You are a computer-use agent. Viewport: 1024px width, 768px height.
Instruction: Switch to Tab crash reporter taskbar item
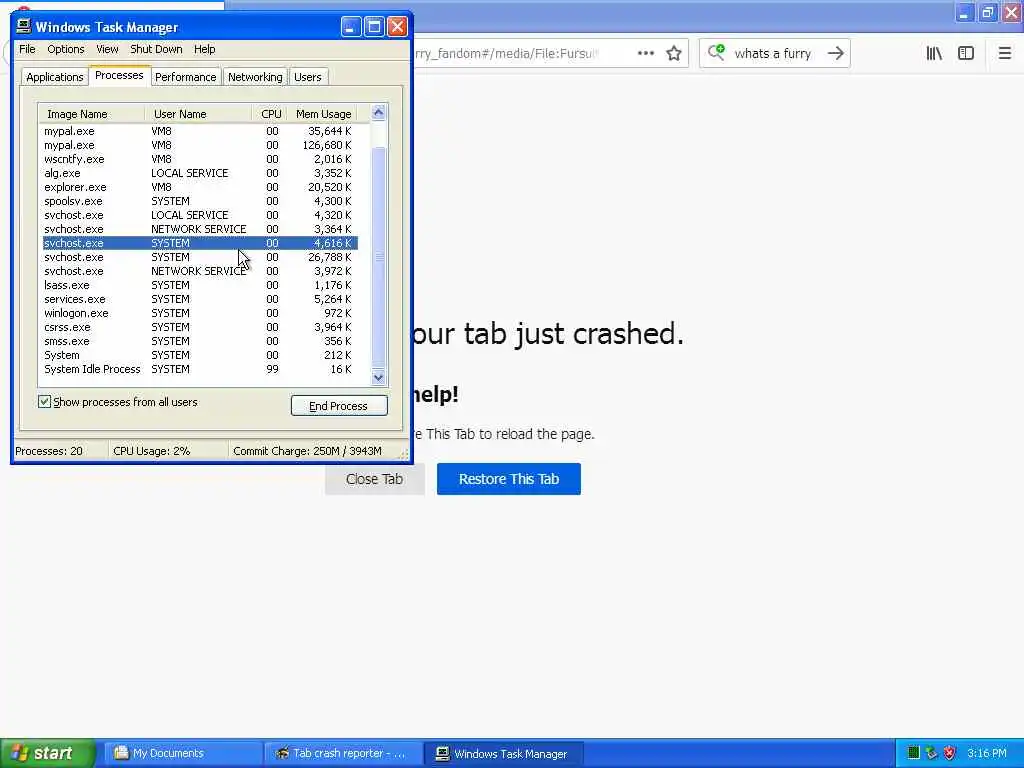click(x=342, y=753)
